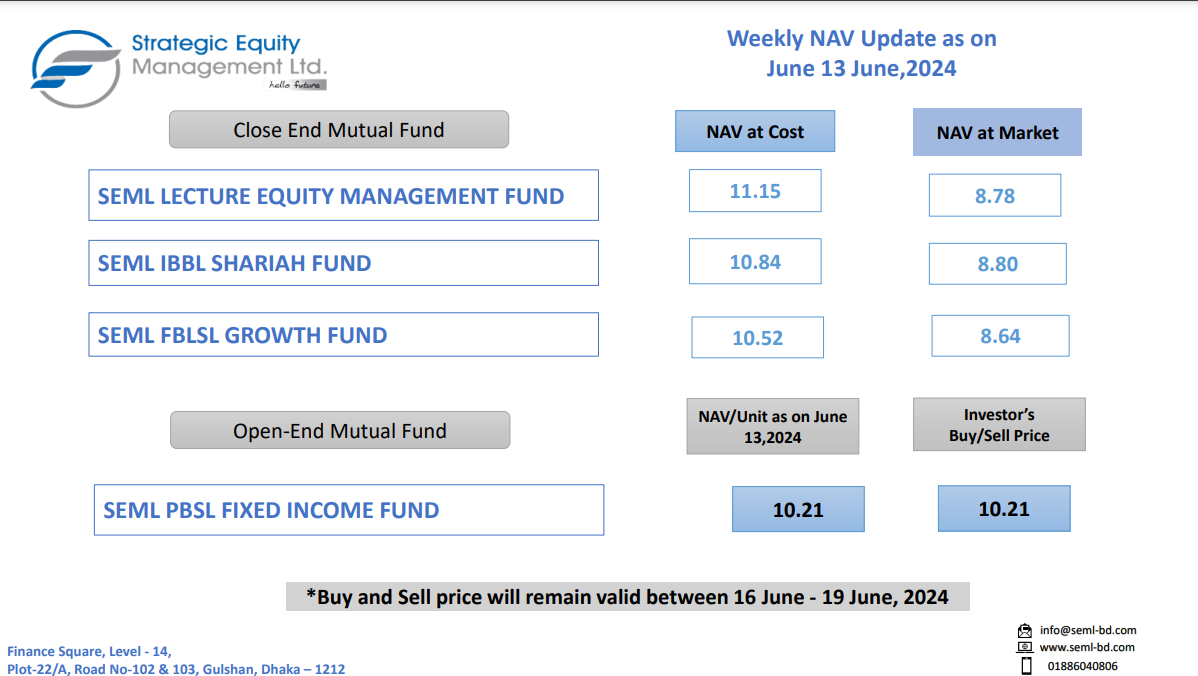Select SEML FBLSL GROWTH FUND box
This screenshot has width=1198, height=676.
pyautogui.click(x=343, y=335)
